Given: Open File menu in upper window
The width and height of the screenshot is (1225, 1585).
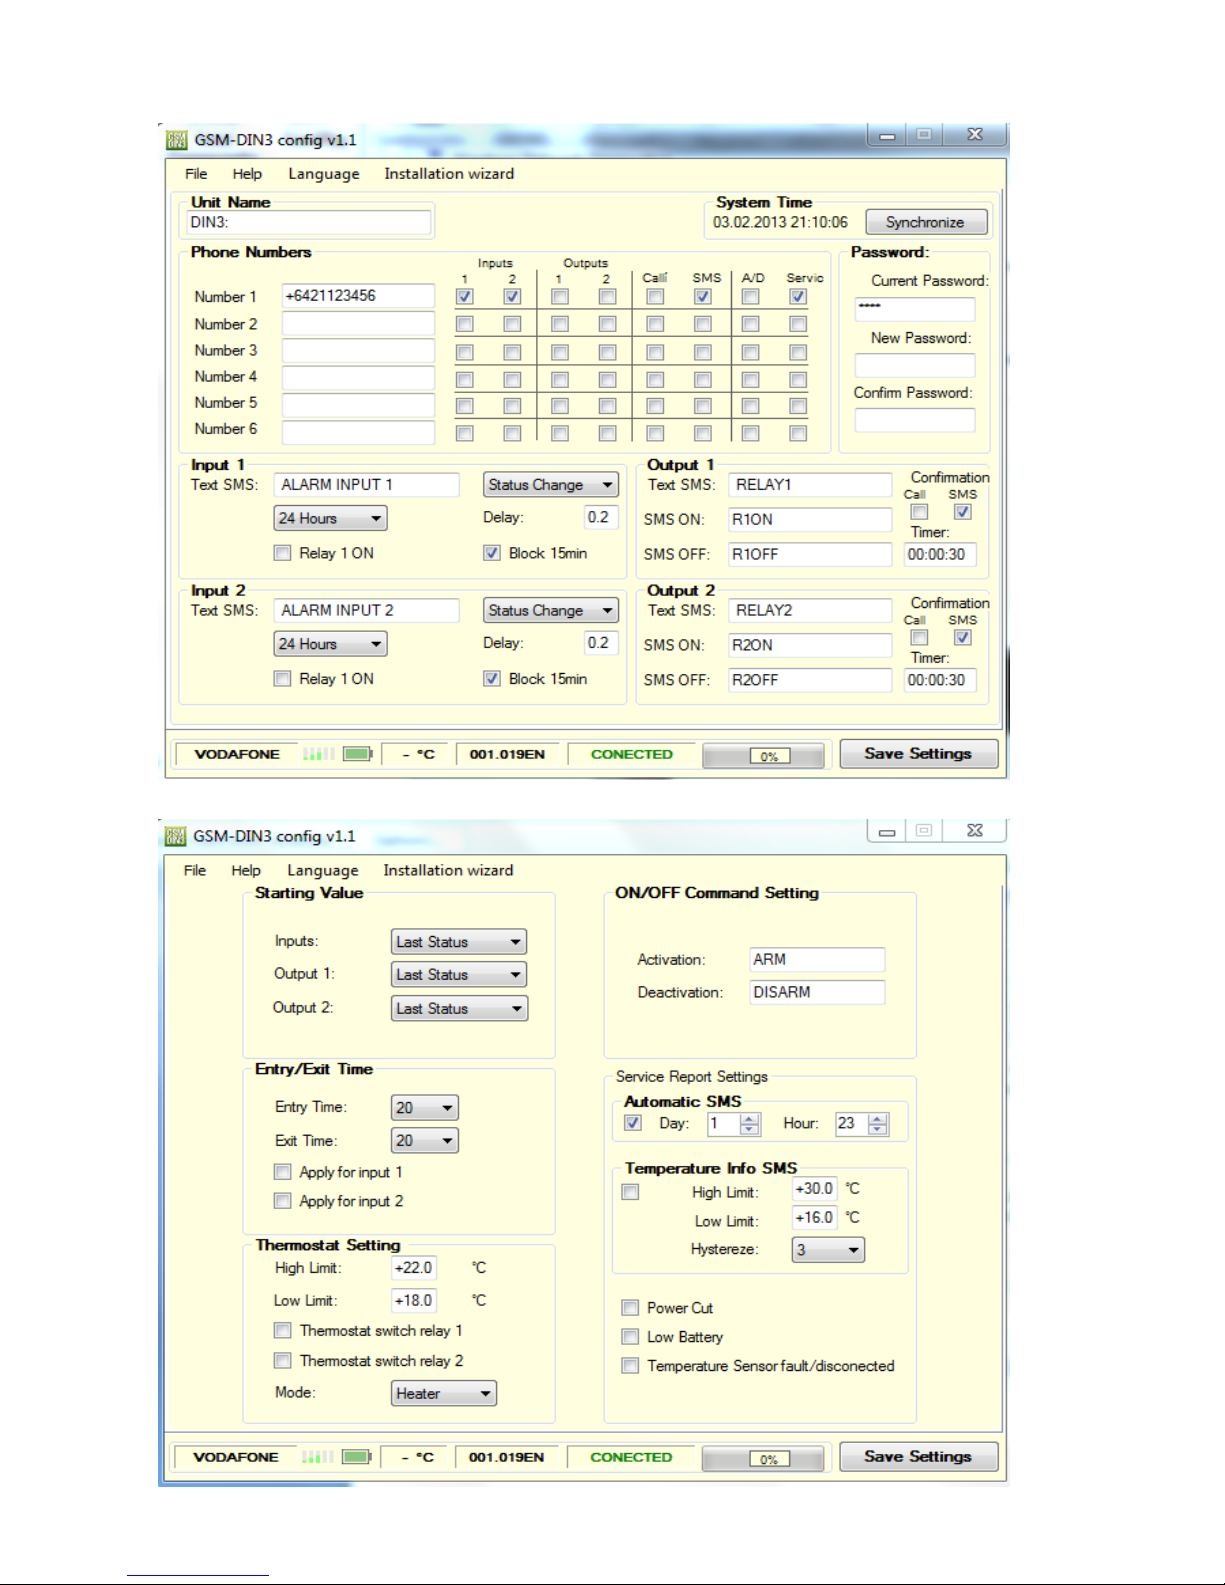Looking at the screenshot, I should pyautogui.click(x=196, y=174).
